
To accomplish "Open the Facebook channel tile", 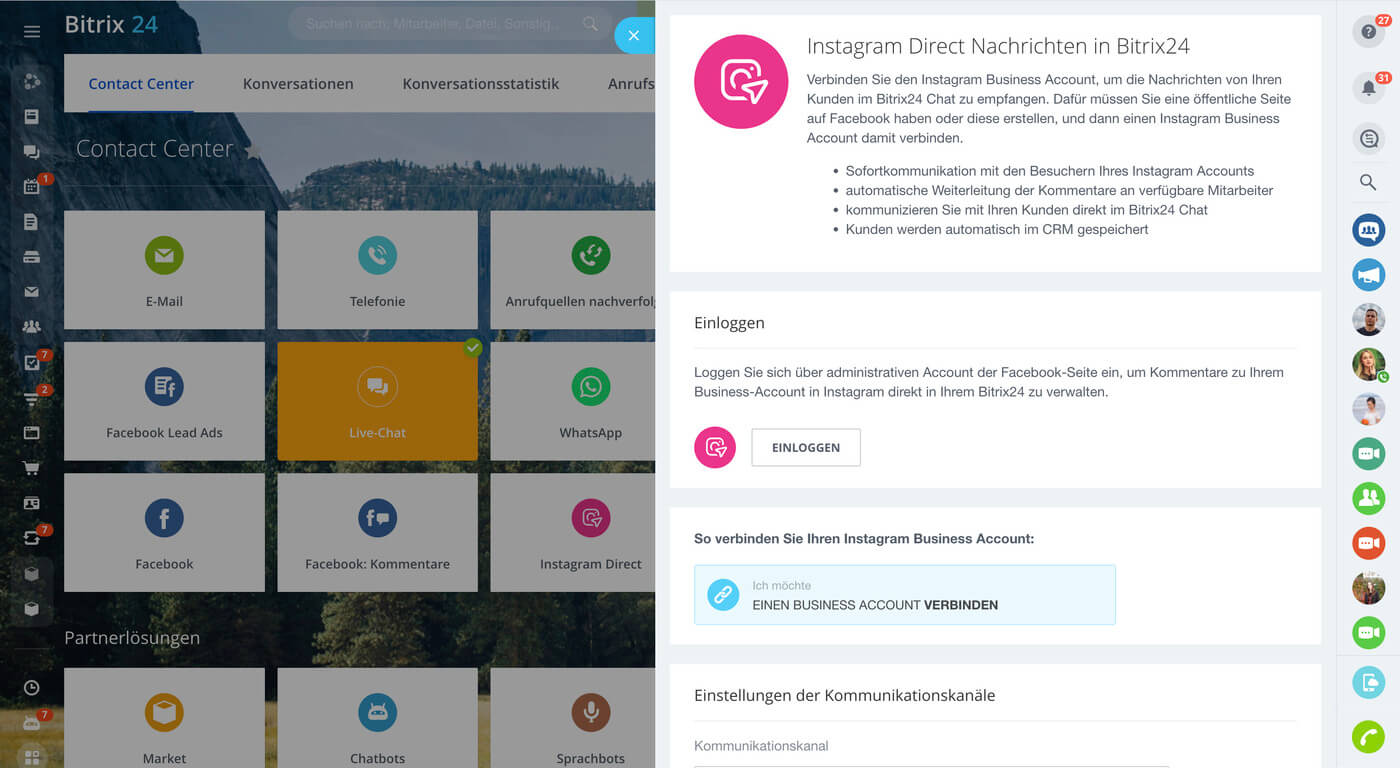I will (x=164, y=532).
